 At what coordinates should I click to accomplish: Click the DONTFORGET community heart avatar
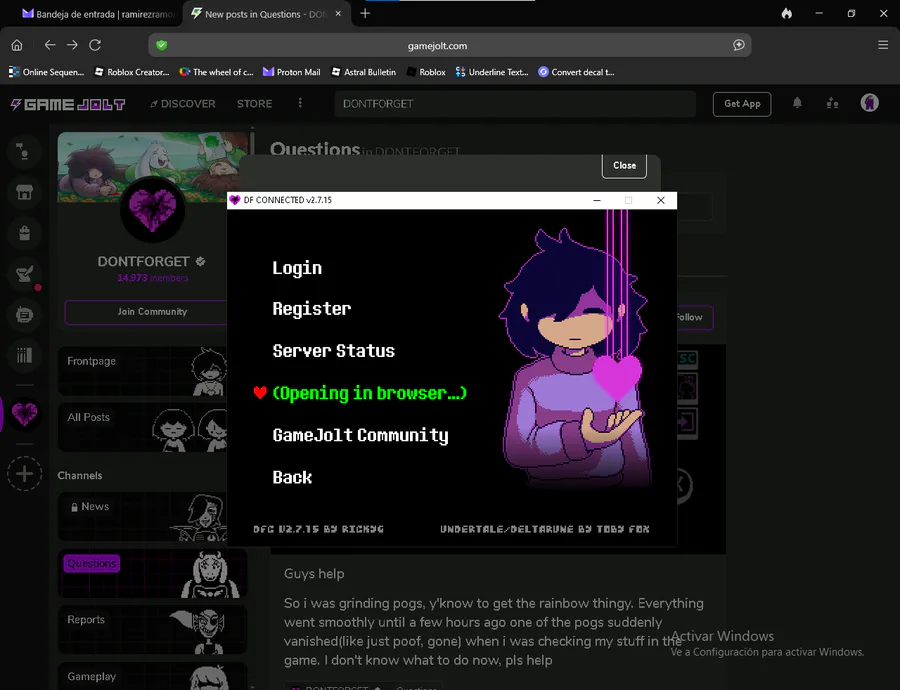tap(152, 210)
